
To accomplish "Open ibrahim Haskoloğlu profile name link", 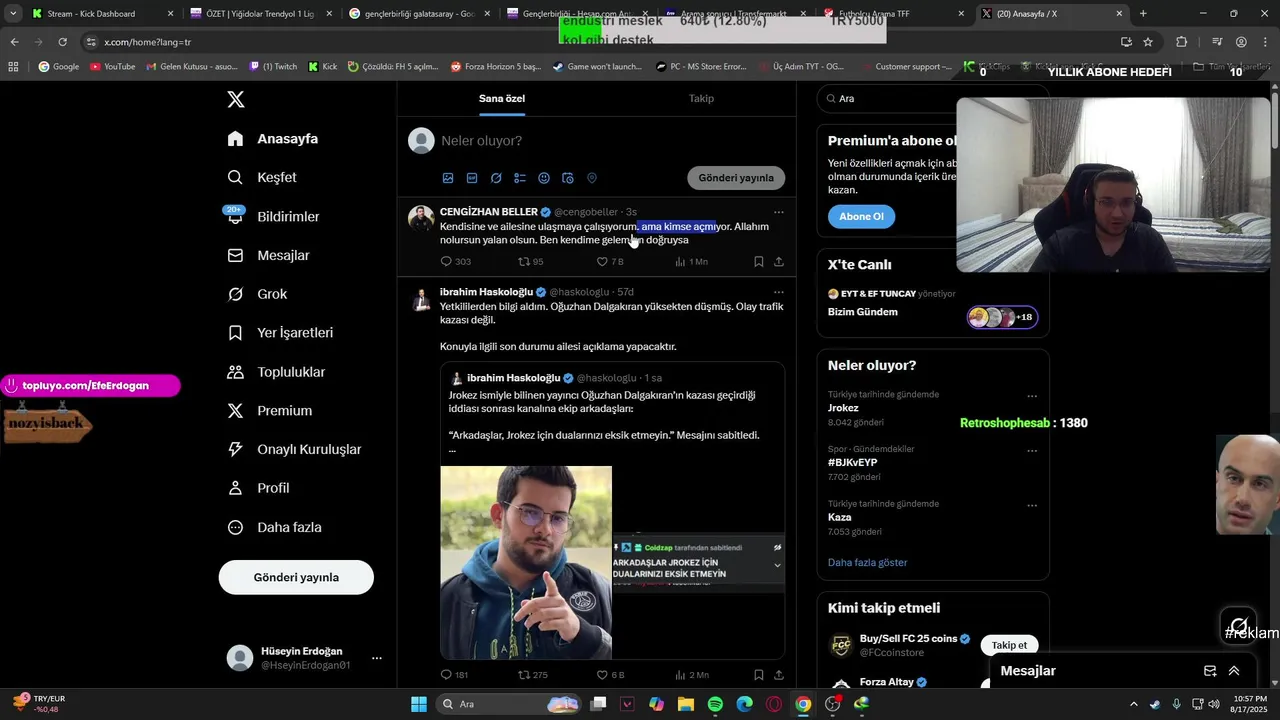I will coord(486,292).
